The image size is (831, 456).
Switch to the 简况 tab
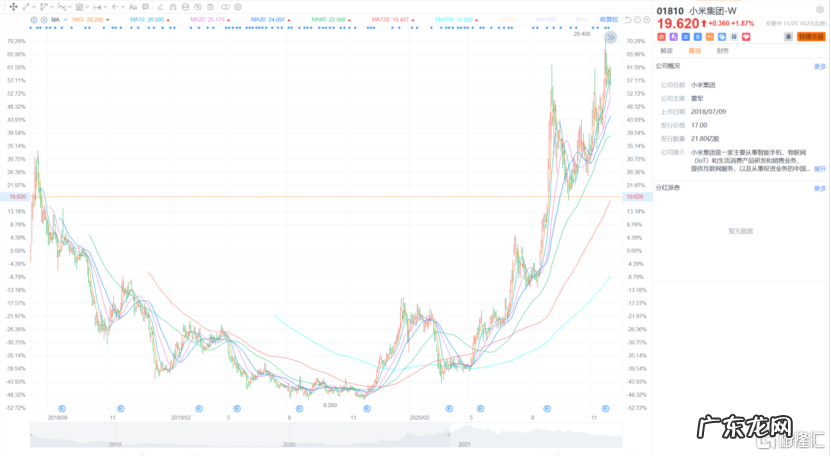click(x=694, y=51)
